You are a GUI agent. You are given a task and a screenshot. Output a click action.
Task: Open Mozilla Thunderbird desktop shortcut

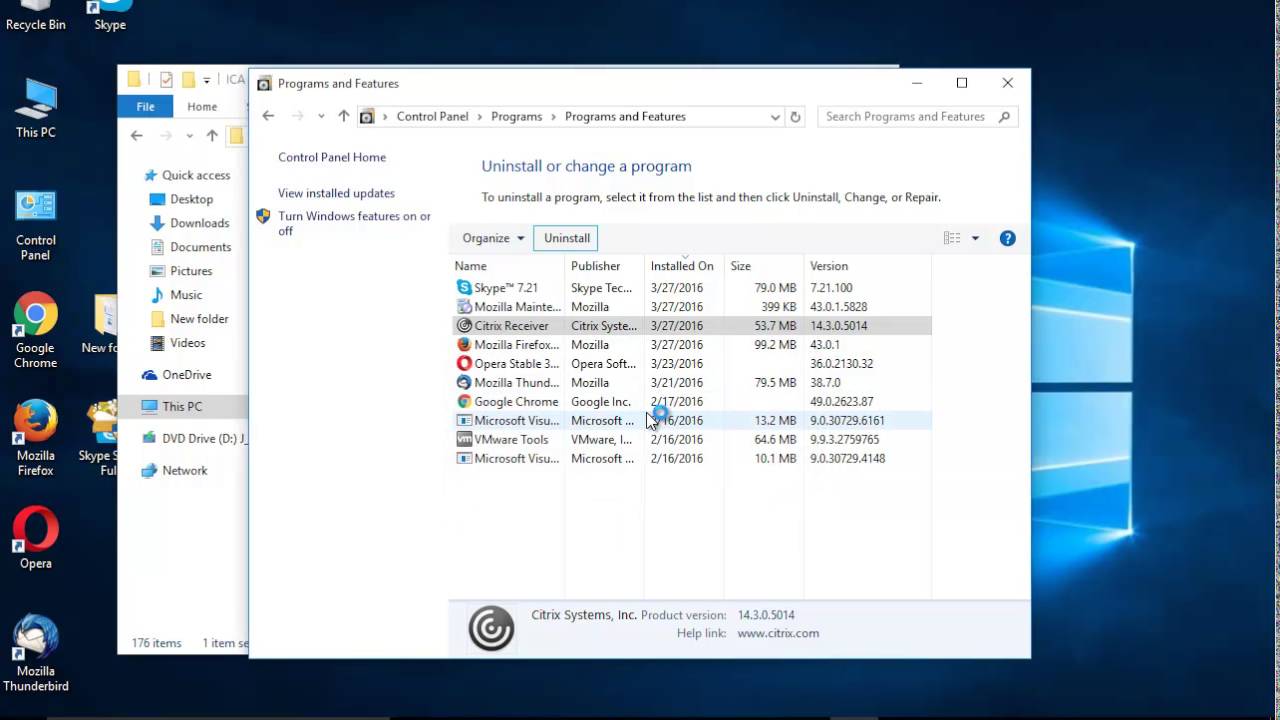36,654
